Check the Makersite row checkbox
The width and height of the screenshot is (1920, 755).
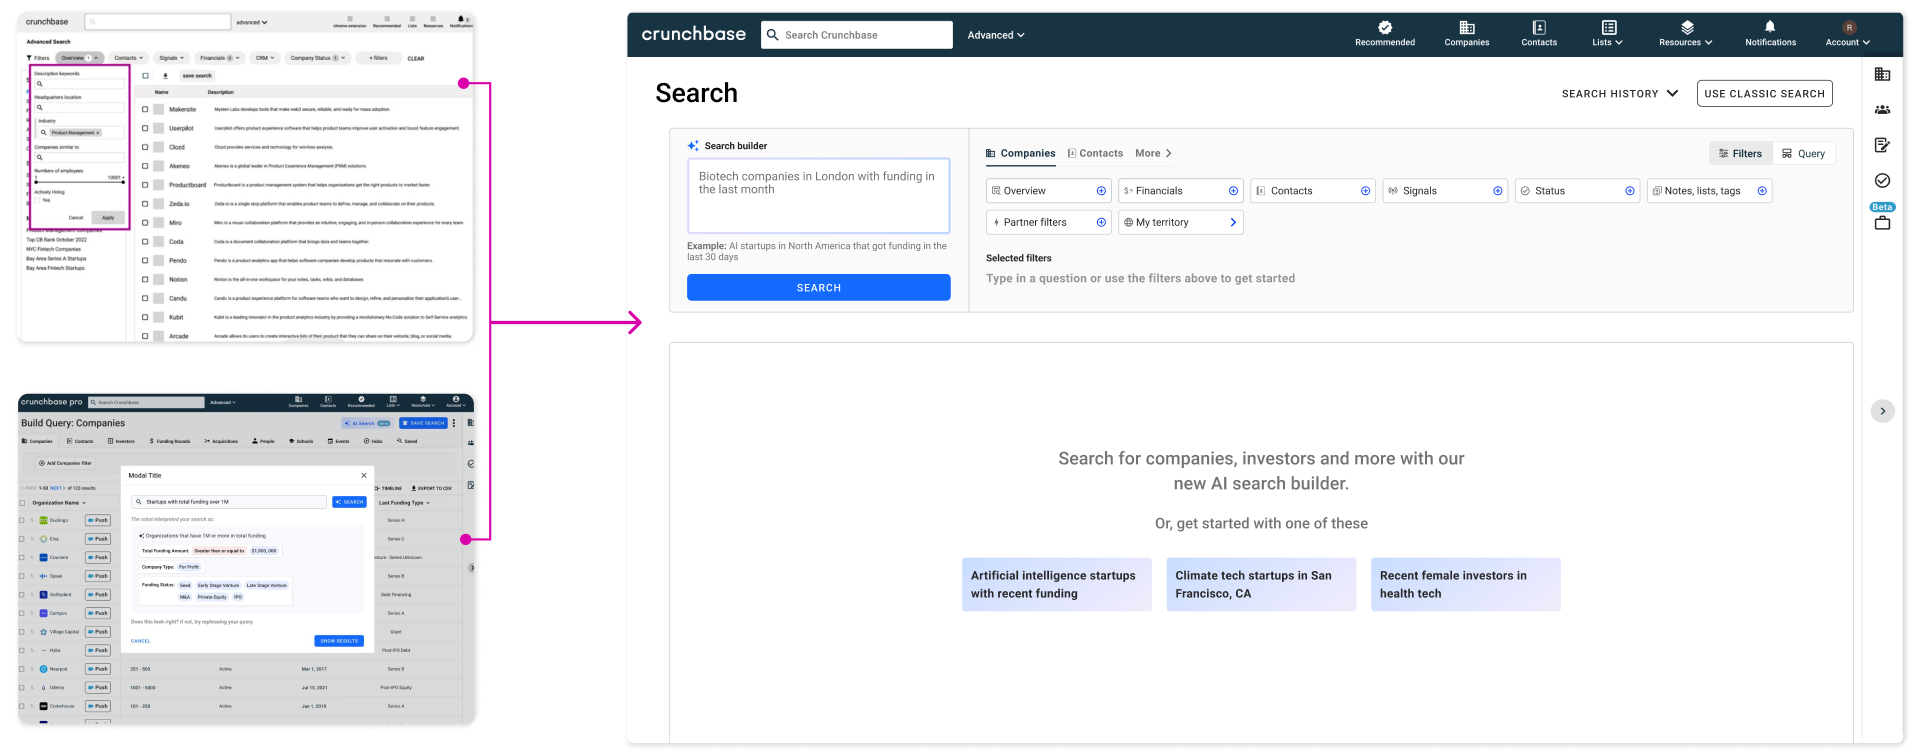click(145, 109)
